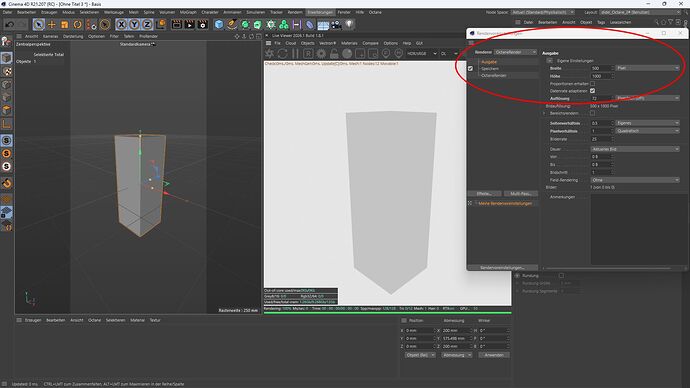Open the MoGraph menu
Image resolution: width=690 pixels, height=388 pixels.
tap(188, 12)
